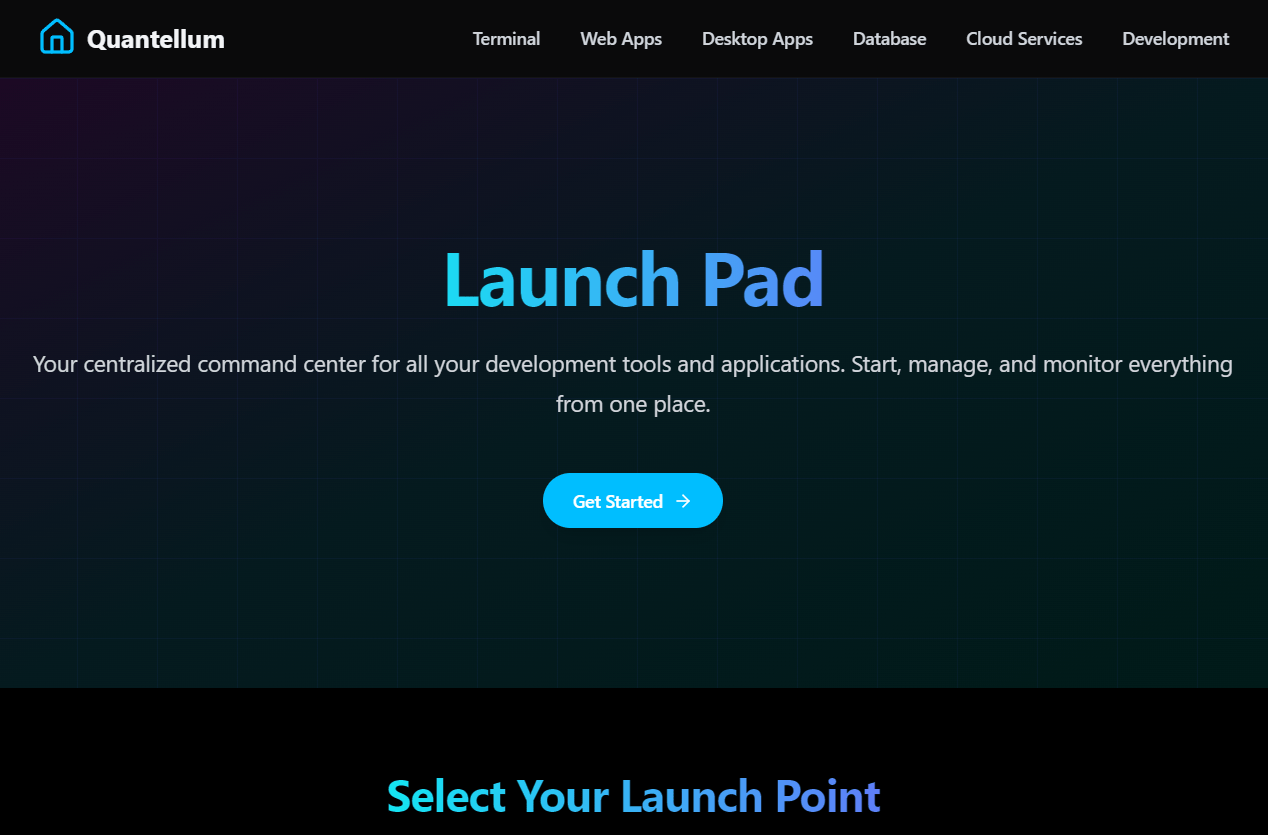The width and height of the screenshot is (1268, 835).
Task: Open the Development menu link
Action: click(x=1175, y=39)
